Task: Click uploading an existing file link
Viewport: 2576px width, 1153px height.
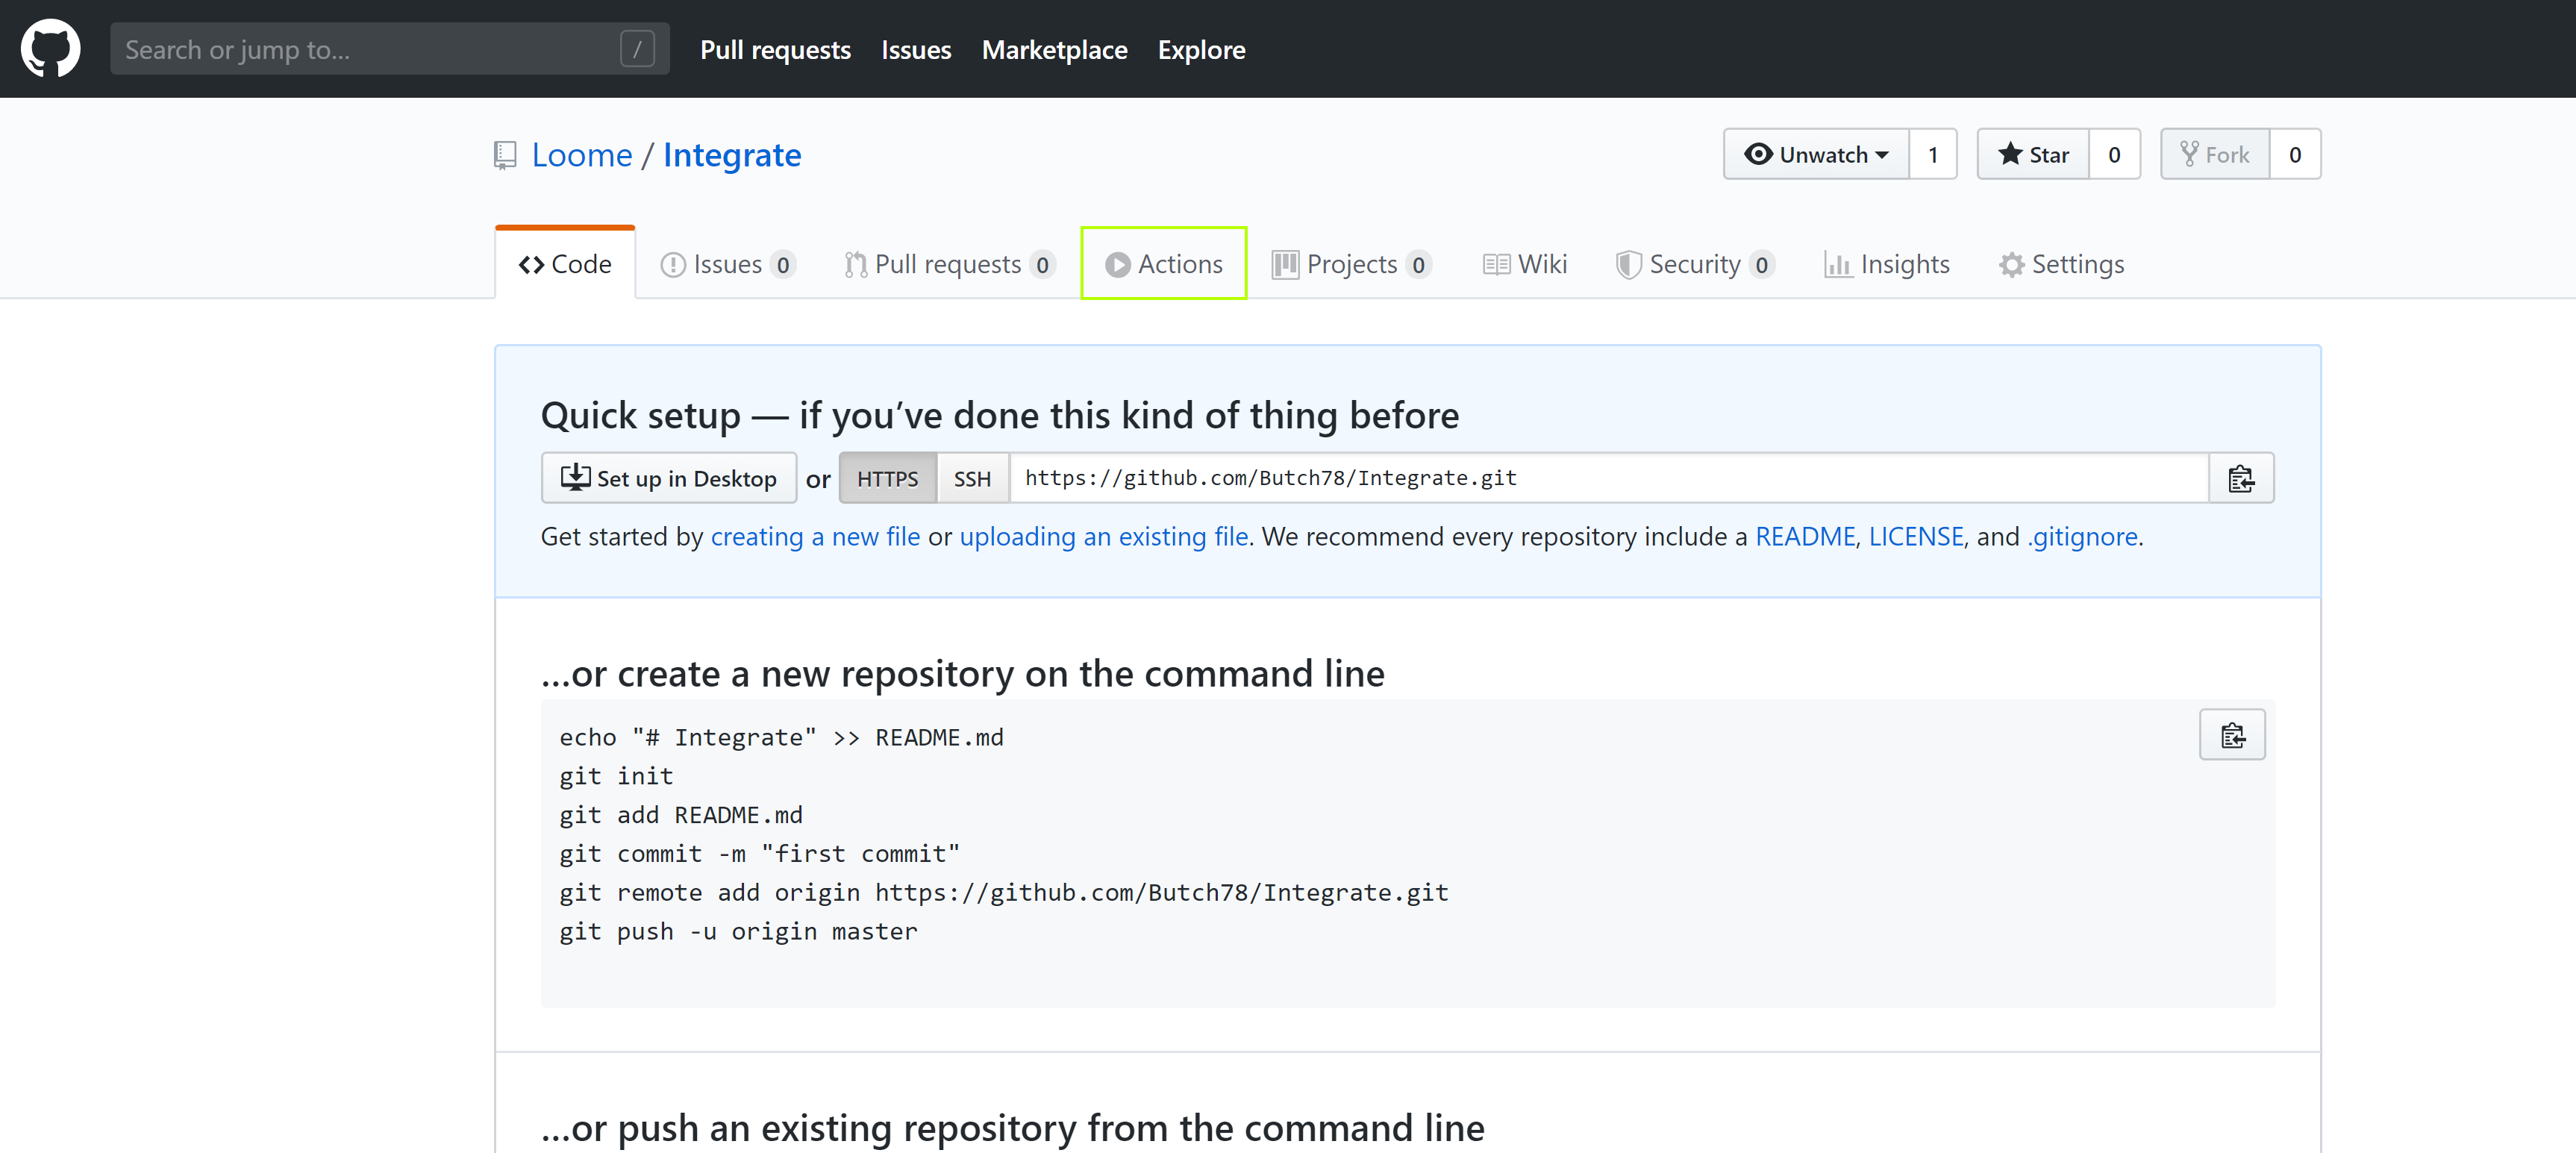Action: pyautogui.click(x=1104, y=537)
